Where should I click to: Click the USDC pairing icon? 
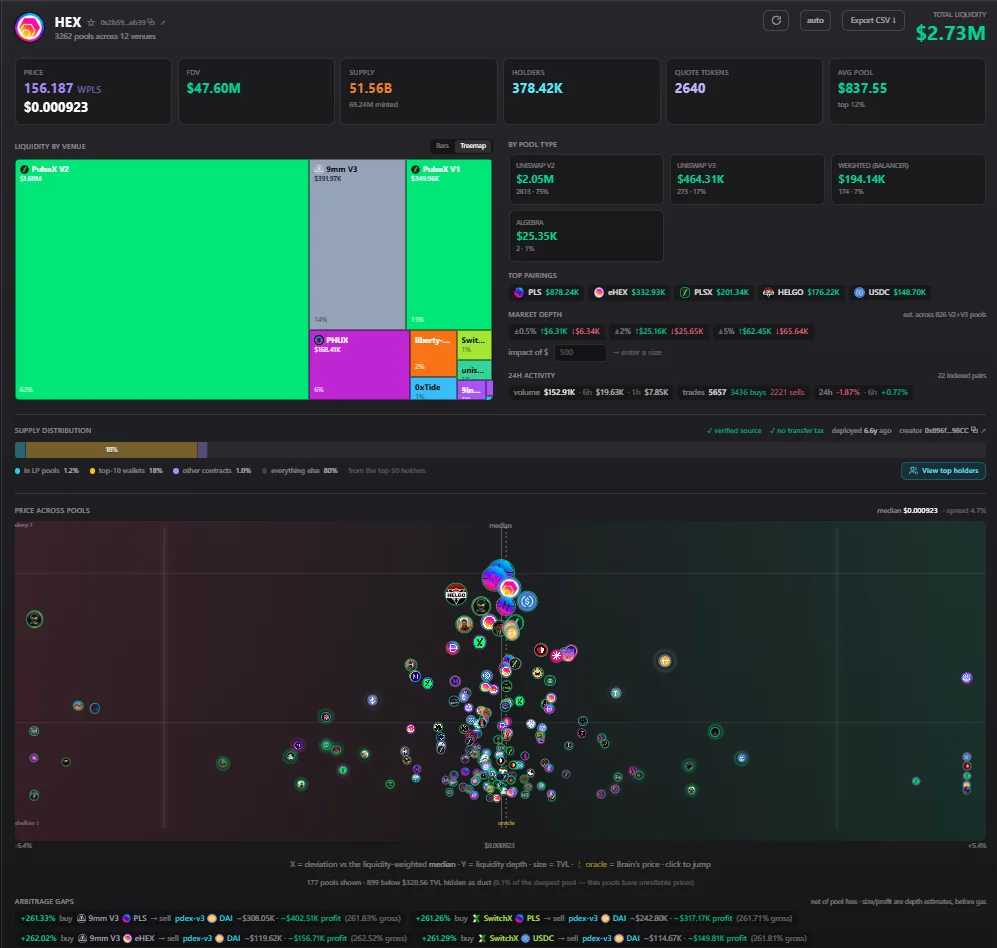(859, 292)
